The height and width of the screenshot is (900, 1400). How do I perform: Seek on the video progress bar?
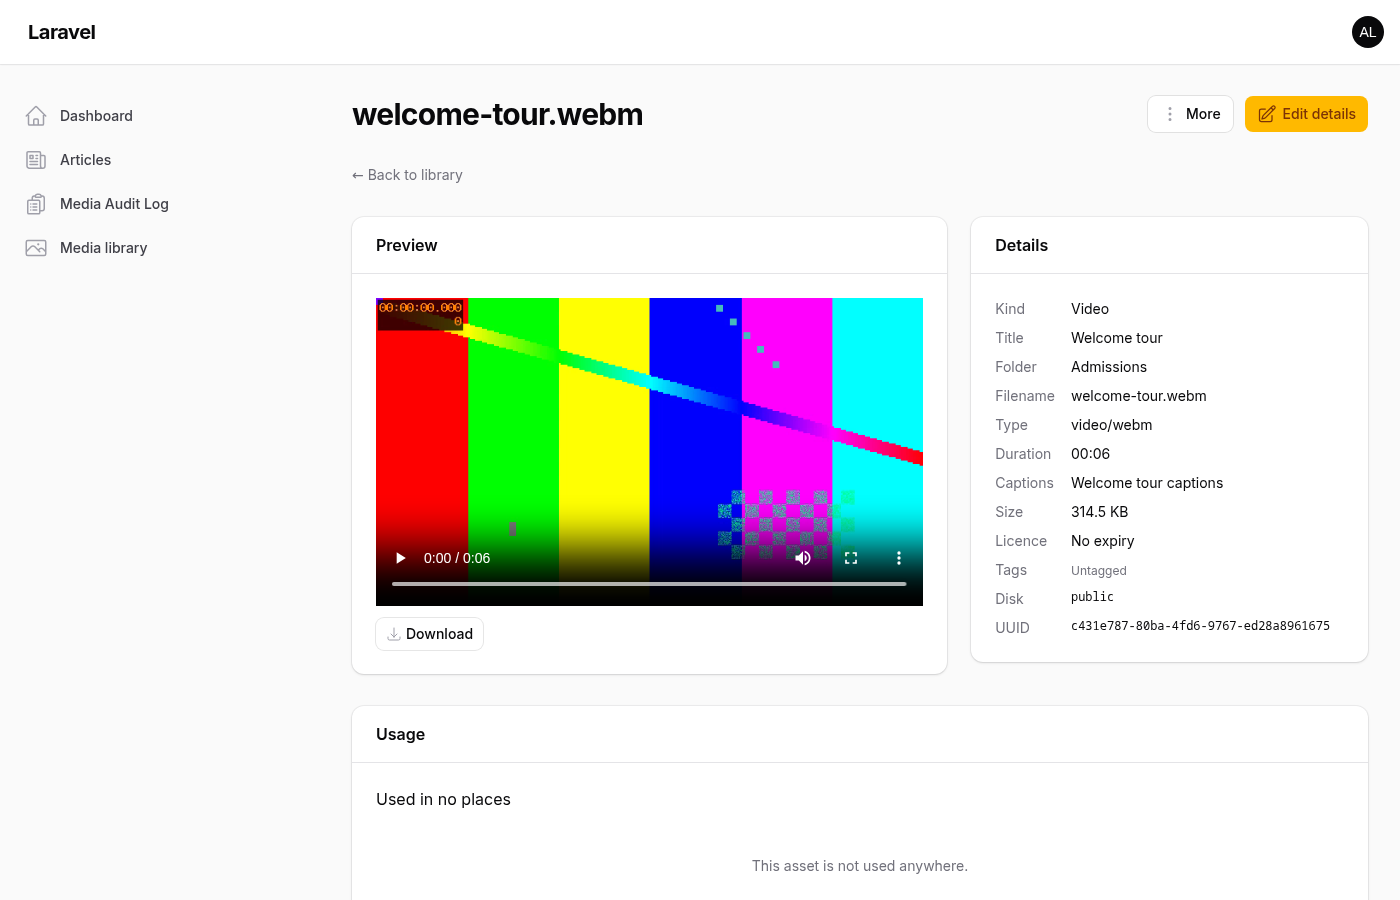pyautogui.click(x=649, y=584)
